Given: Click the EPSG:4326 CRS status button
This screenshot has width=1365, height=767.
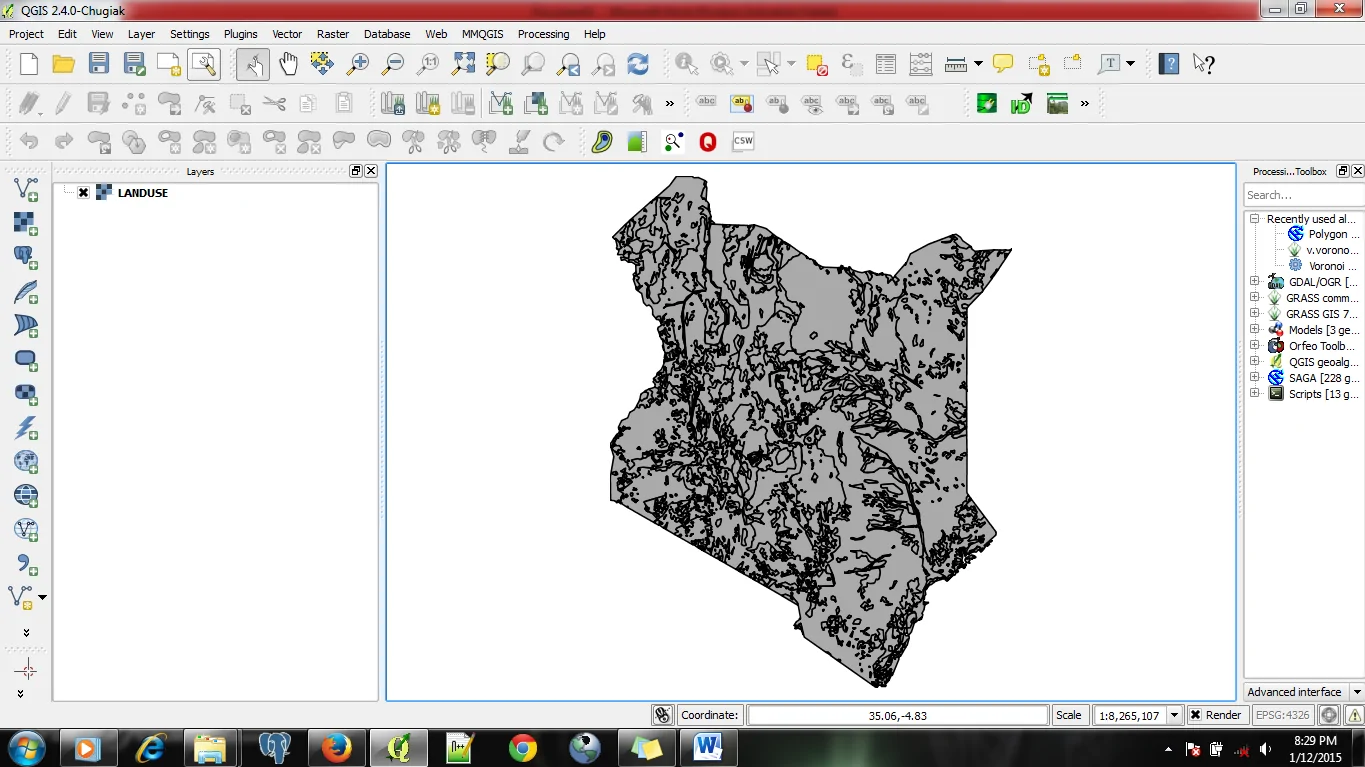Looking at the screenshot, I should tap(1282, 715).
